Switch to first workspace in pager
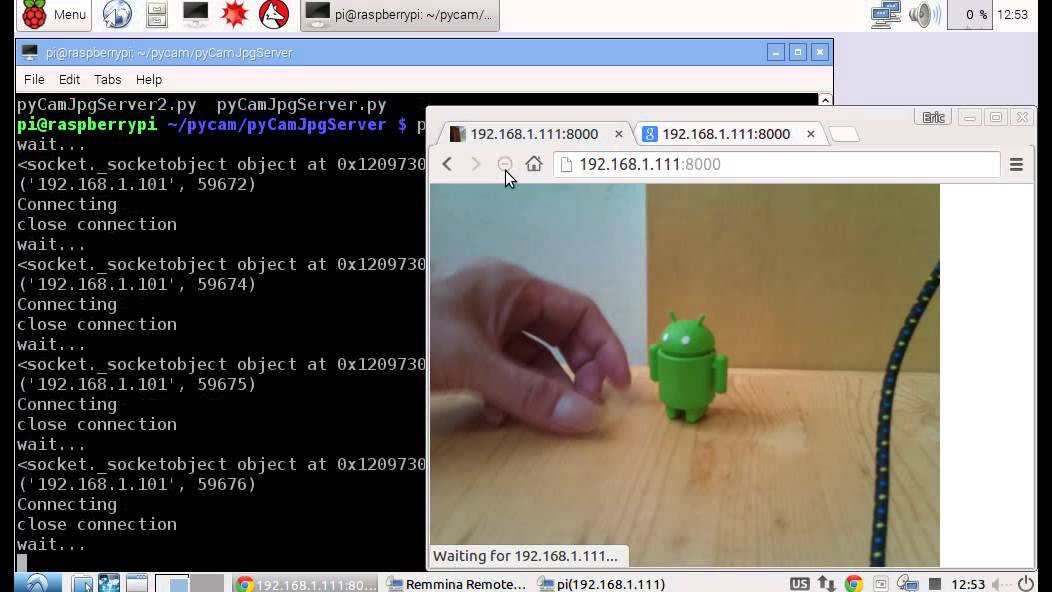 point(172,583)
